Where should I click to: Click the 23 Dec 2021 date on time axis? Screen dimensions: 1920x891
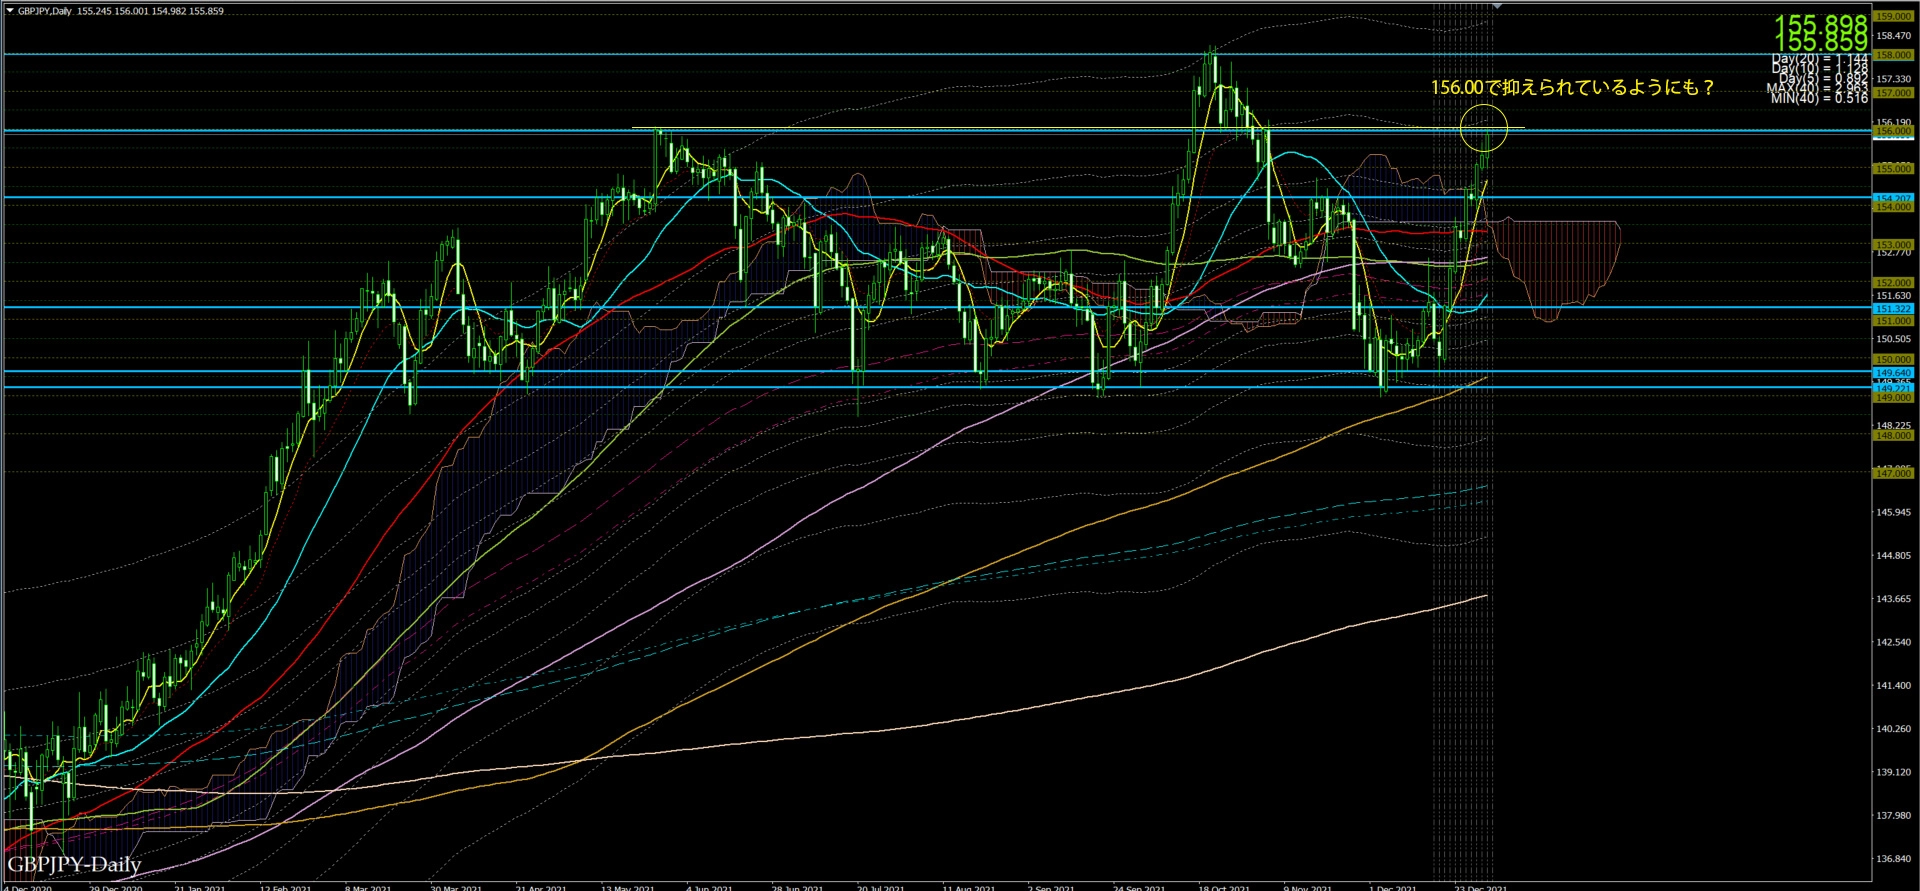tap(1480, 887)
